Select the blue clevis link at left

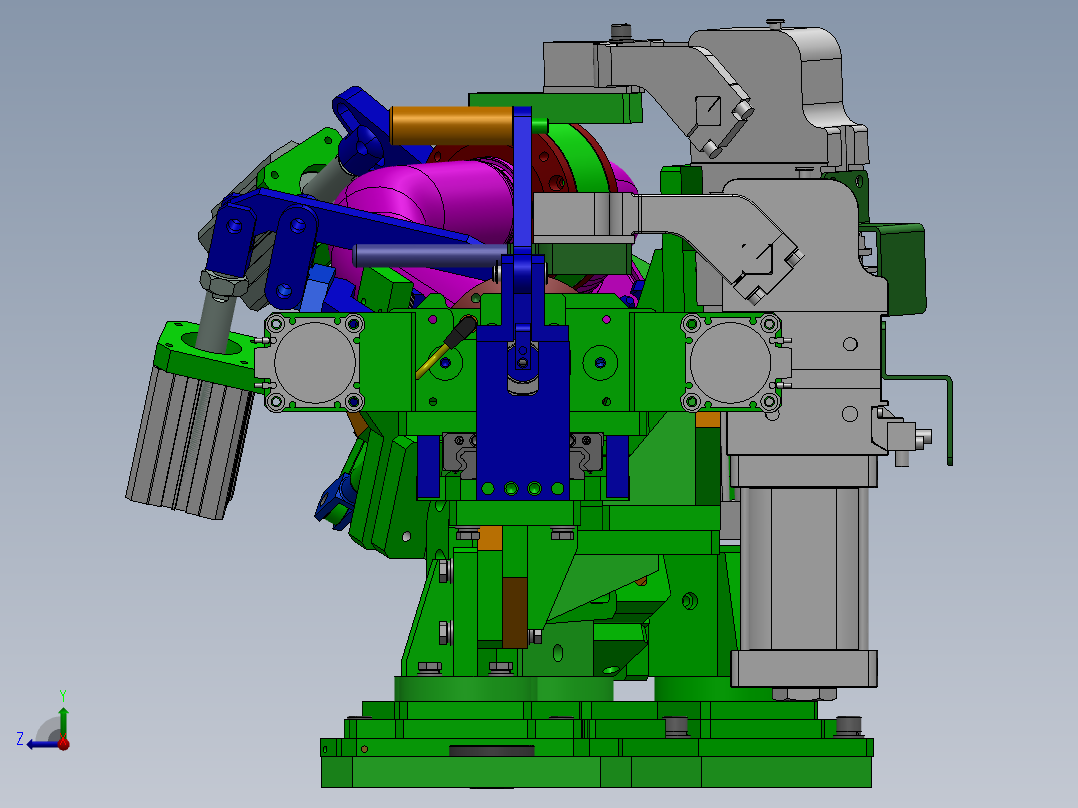click(x=292, y=258)
